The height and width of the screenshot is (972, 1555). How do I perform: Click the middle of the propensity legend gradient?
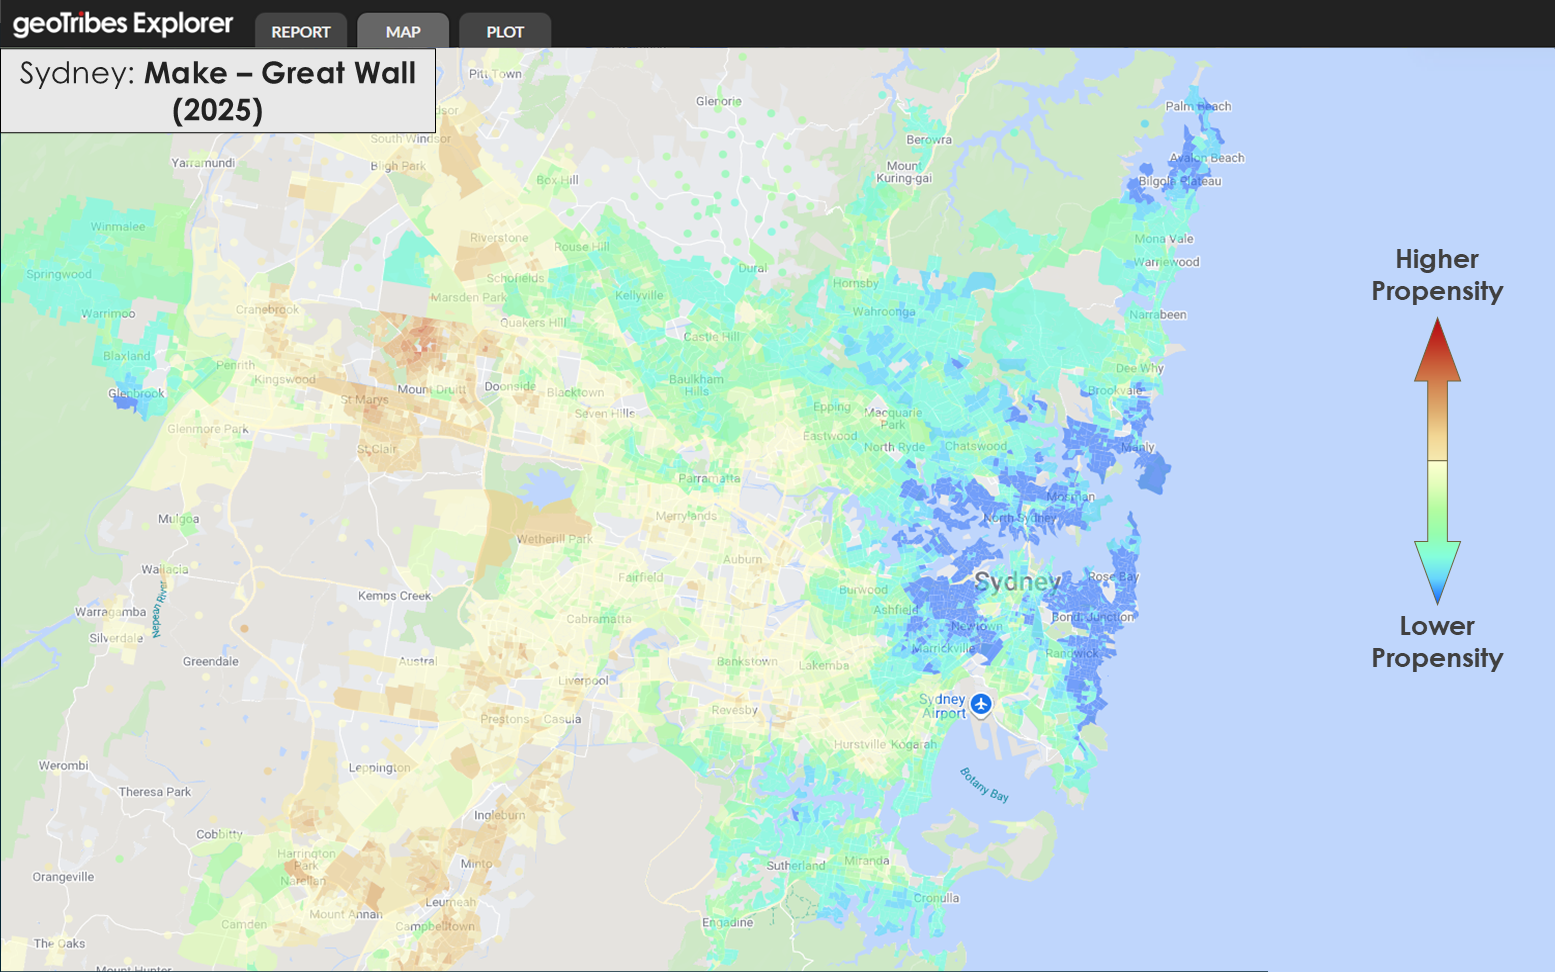point(1437,461)
